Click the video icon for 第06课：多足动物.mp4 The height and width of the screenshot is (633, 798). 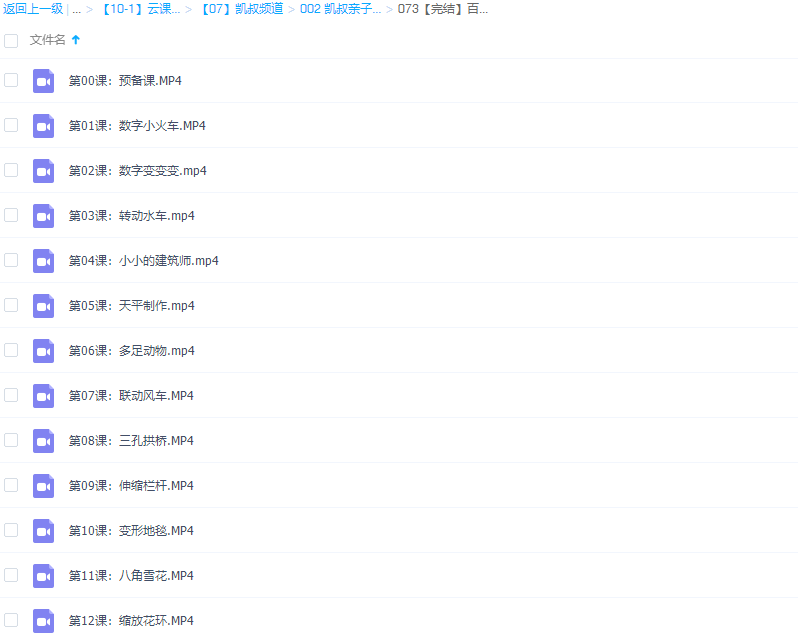coord(43,351)
